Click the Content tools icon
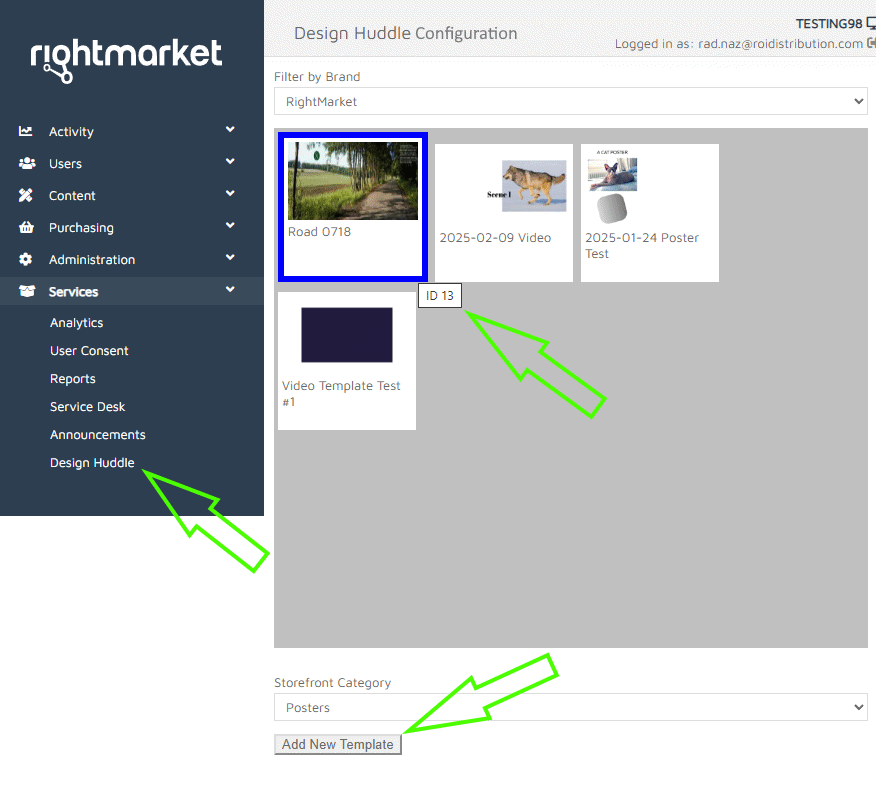Image resolution: width=877 pixels, height=786 pixels. tap(26, 195)
